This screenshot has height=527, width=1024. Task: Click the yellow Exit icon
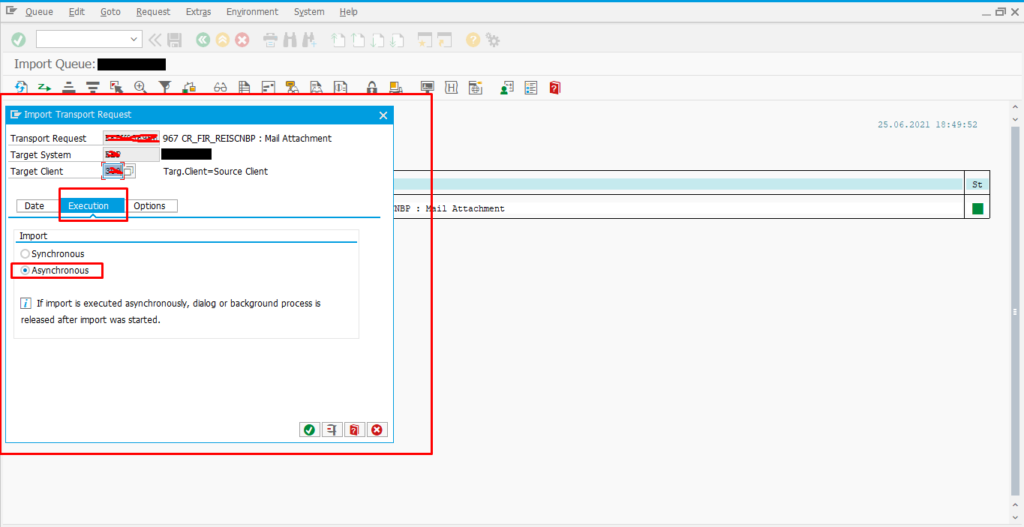tap(223, 40)
